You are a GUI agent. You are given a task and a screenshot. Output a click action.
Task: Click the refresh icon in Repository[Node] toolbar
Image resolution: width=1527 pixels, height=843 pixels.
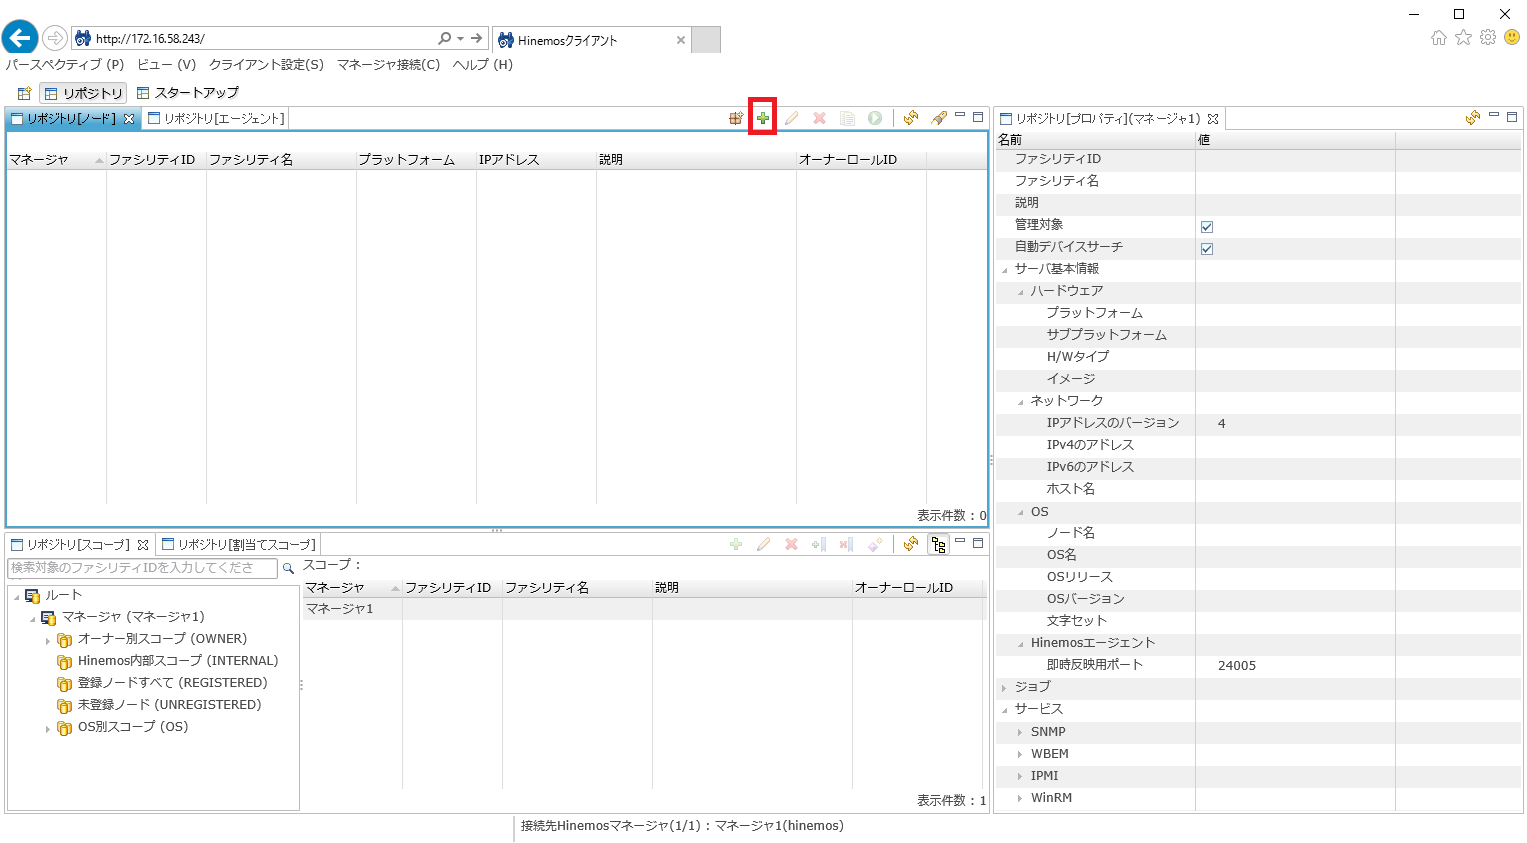point(911,118)
